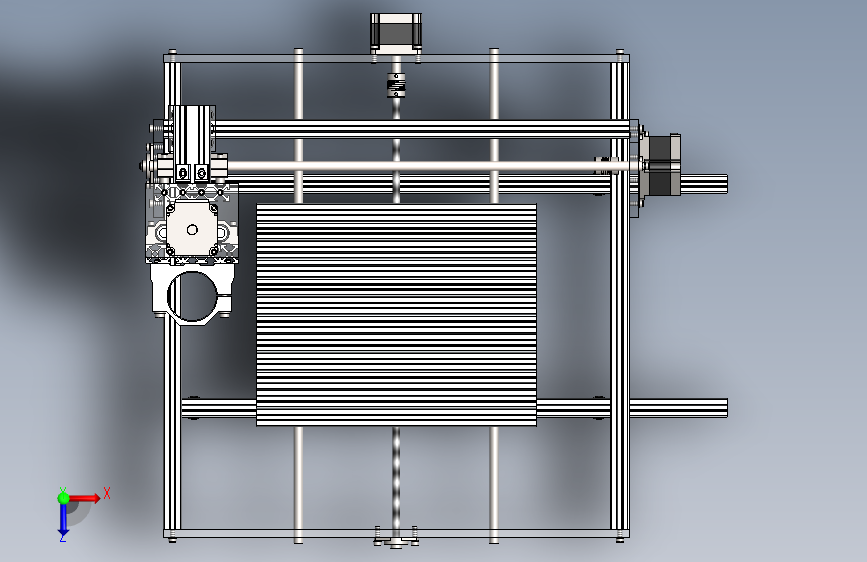Click the green Y axis ball of the triad

64,498
